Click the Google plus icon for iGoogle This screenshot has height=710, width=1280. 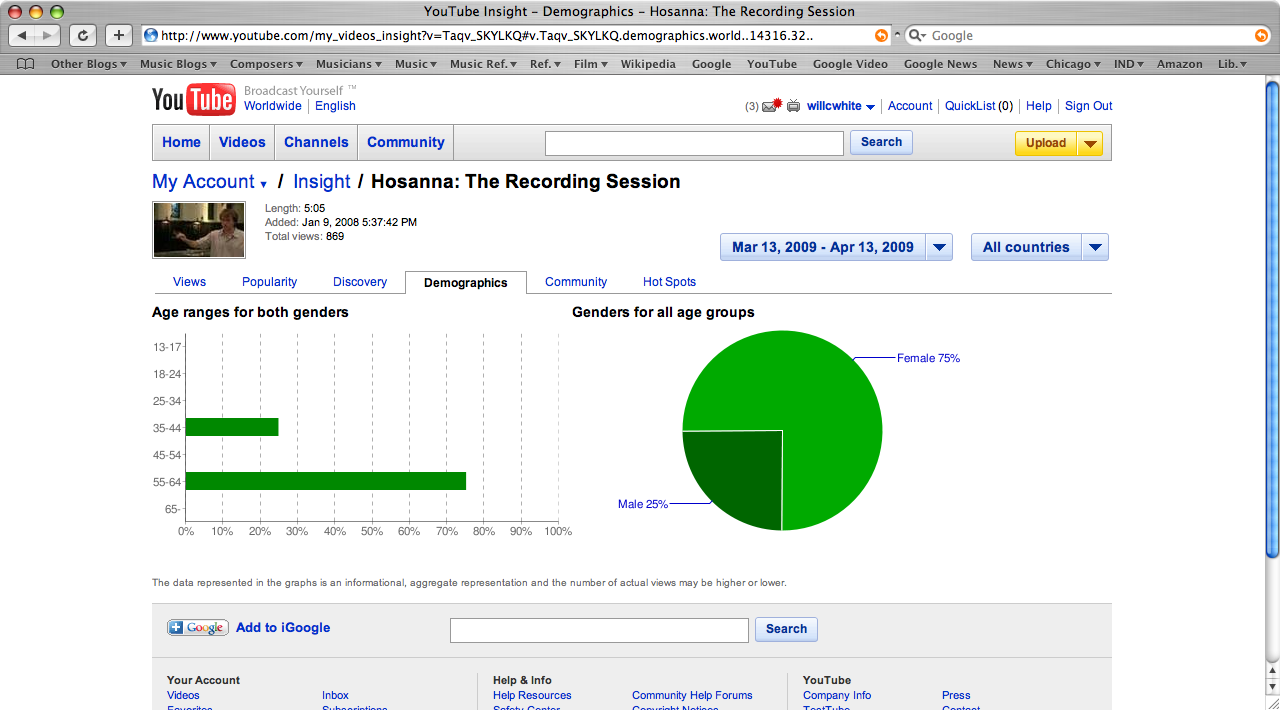pos(198,628)
